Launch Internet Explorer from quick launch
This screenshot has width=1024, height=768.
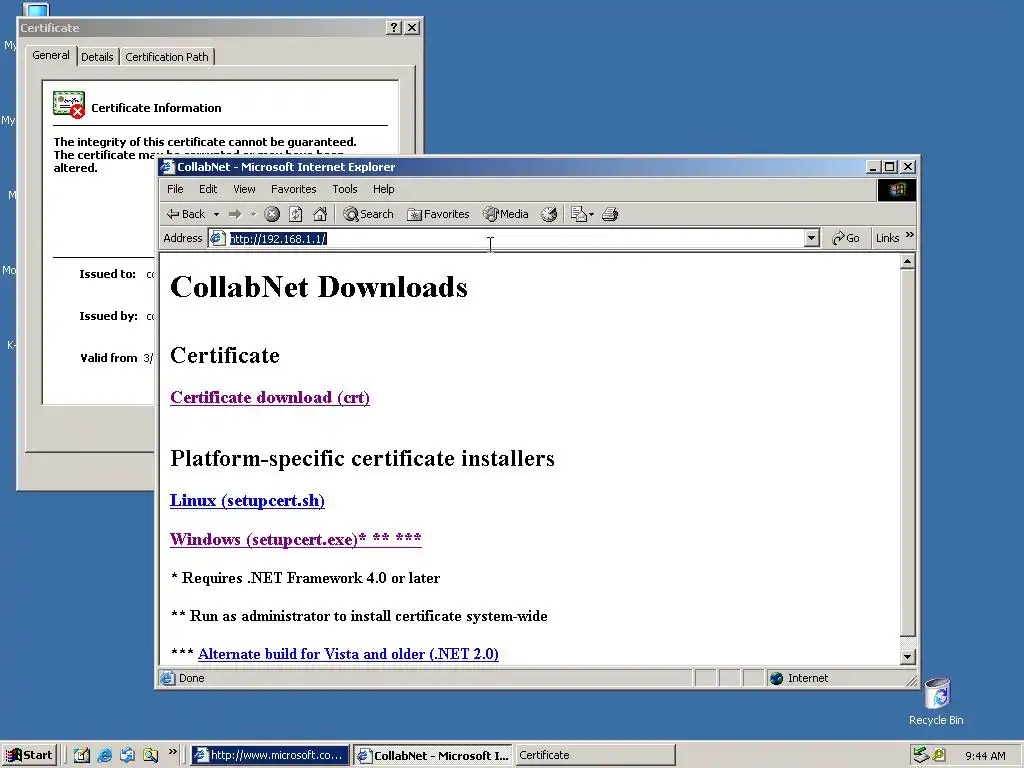[x=104, y=755]
